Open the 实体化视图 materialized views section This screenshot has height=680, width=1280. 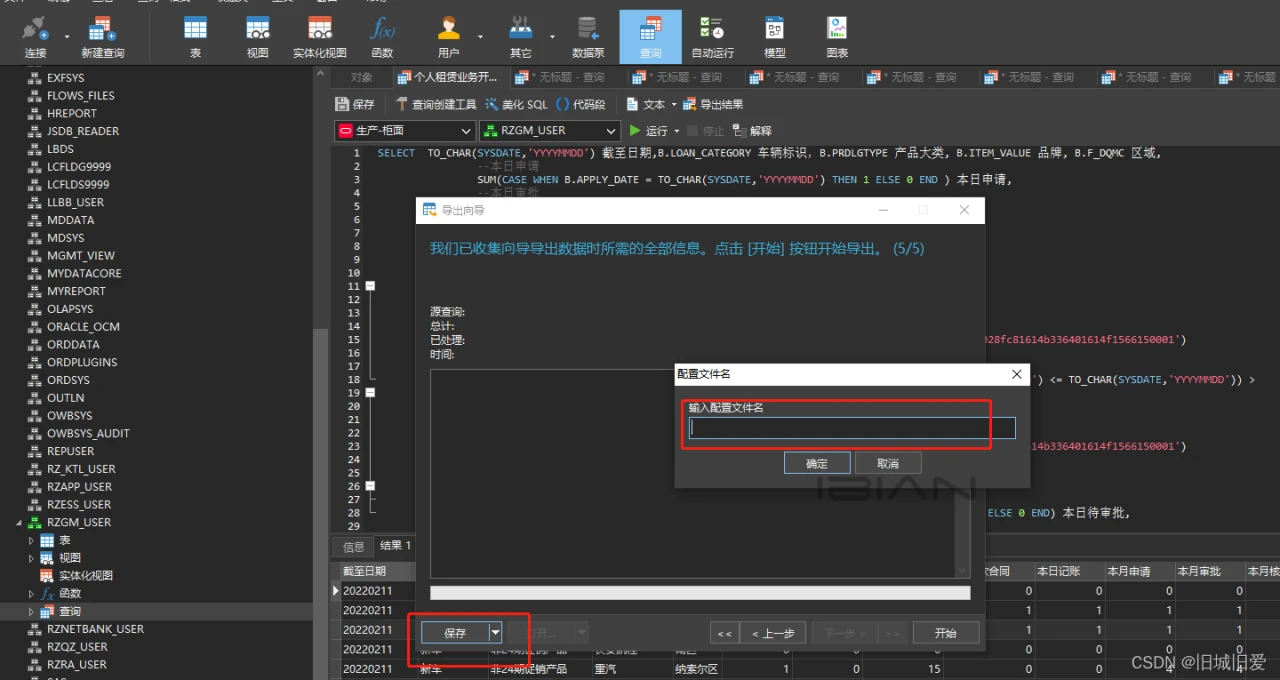[x=319, y=37]
